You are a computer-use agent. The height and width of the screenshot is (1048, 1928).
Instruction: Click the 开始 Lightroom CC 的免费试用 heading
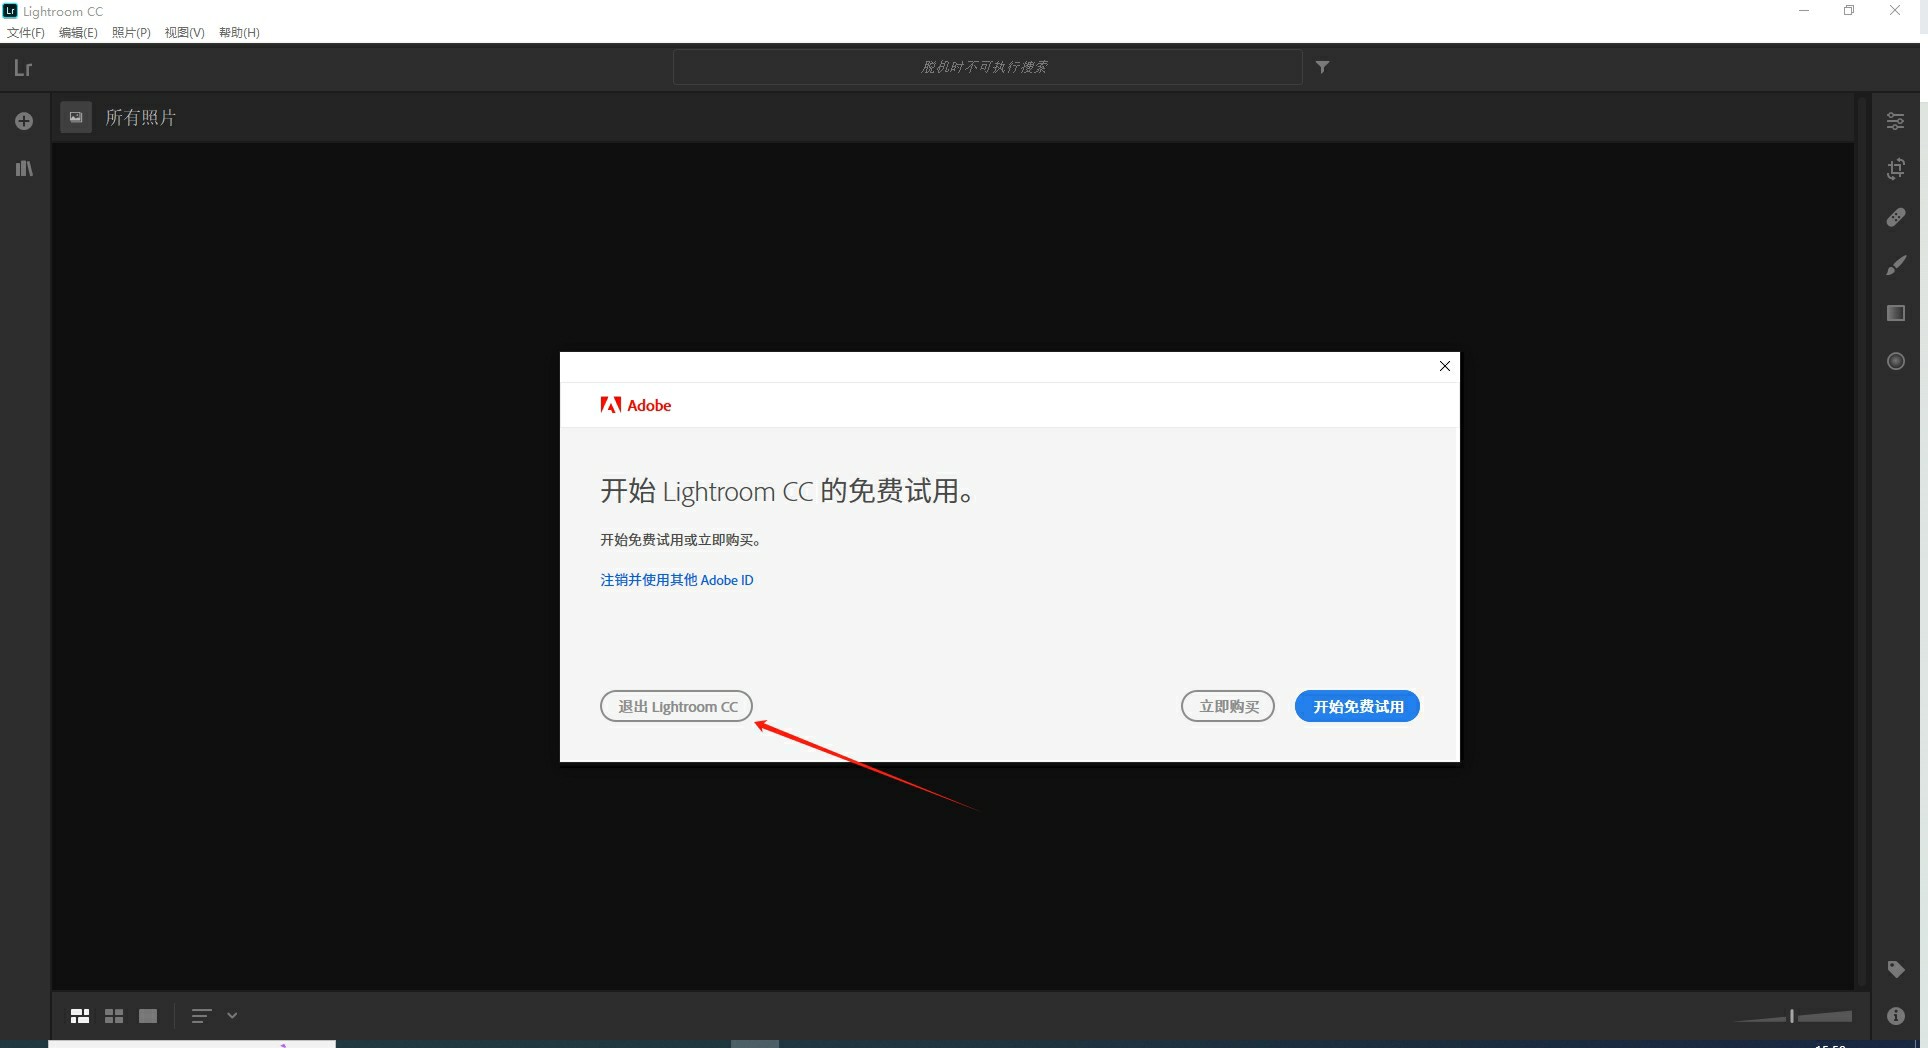pyautogui.click(x=787, y=491)
